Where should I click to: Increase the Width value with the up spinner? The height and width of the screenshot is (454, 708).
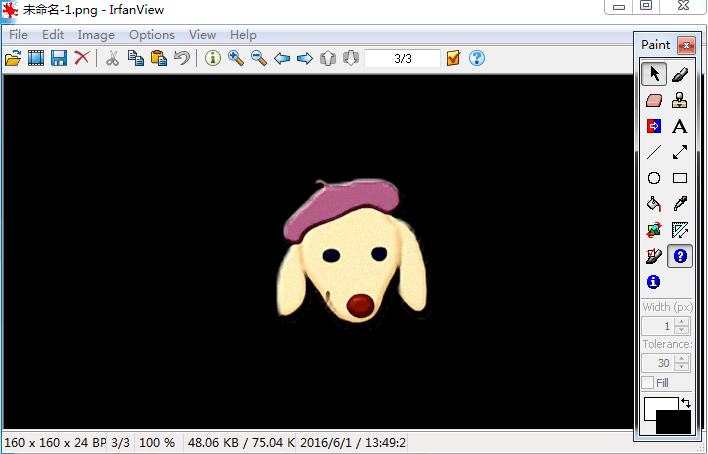[682, 322]
